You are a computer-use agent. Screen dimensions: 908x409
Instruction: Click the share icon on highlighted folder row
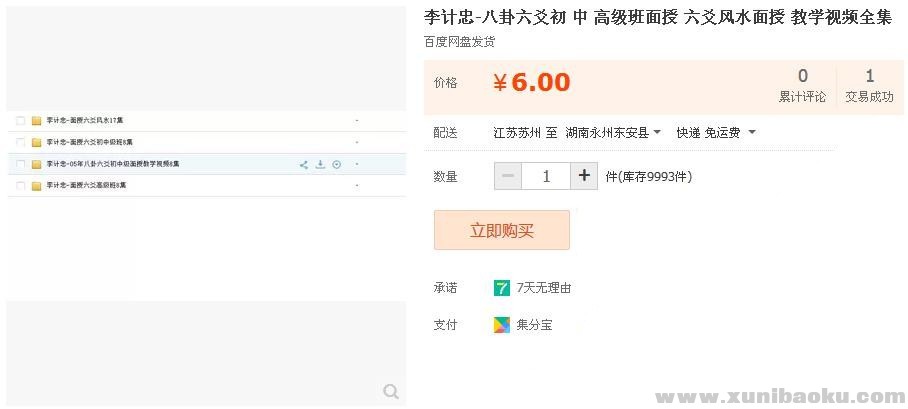(x=304, y=165)
